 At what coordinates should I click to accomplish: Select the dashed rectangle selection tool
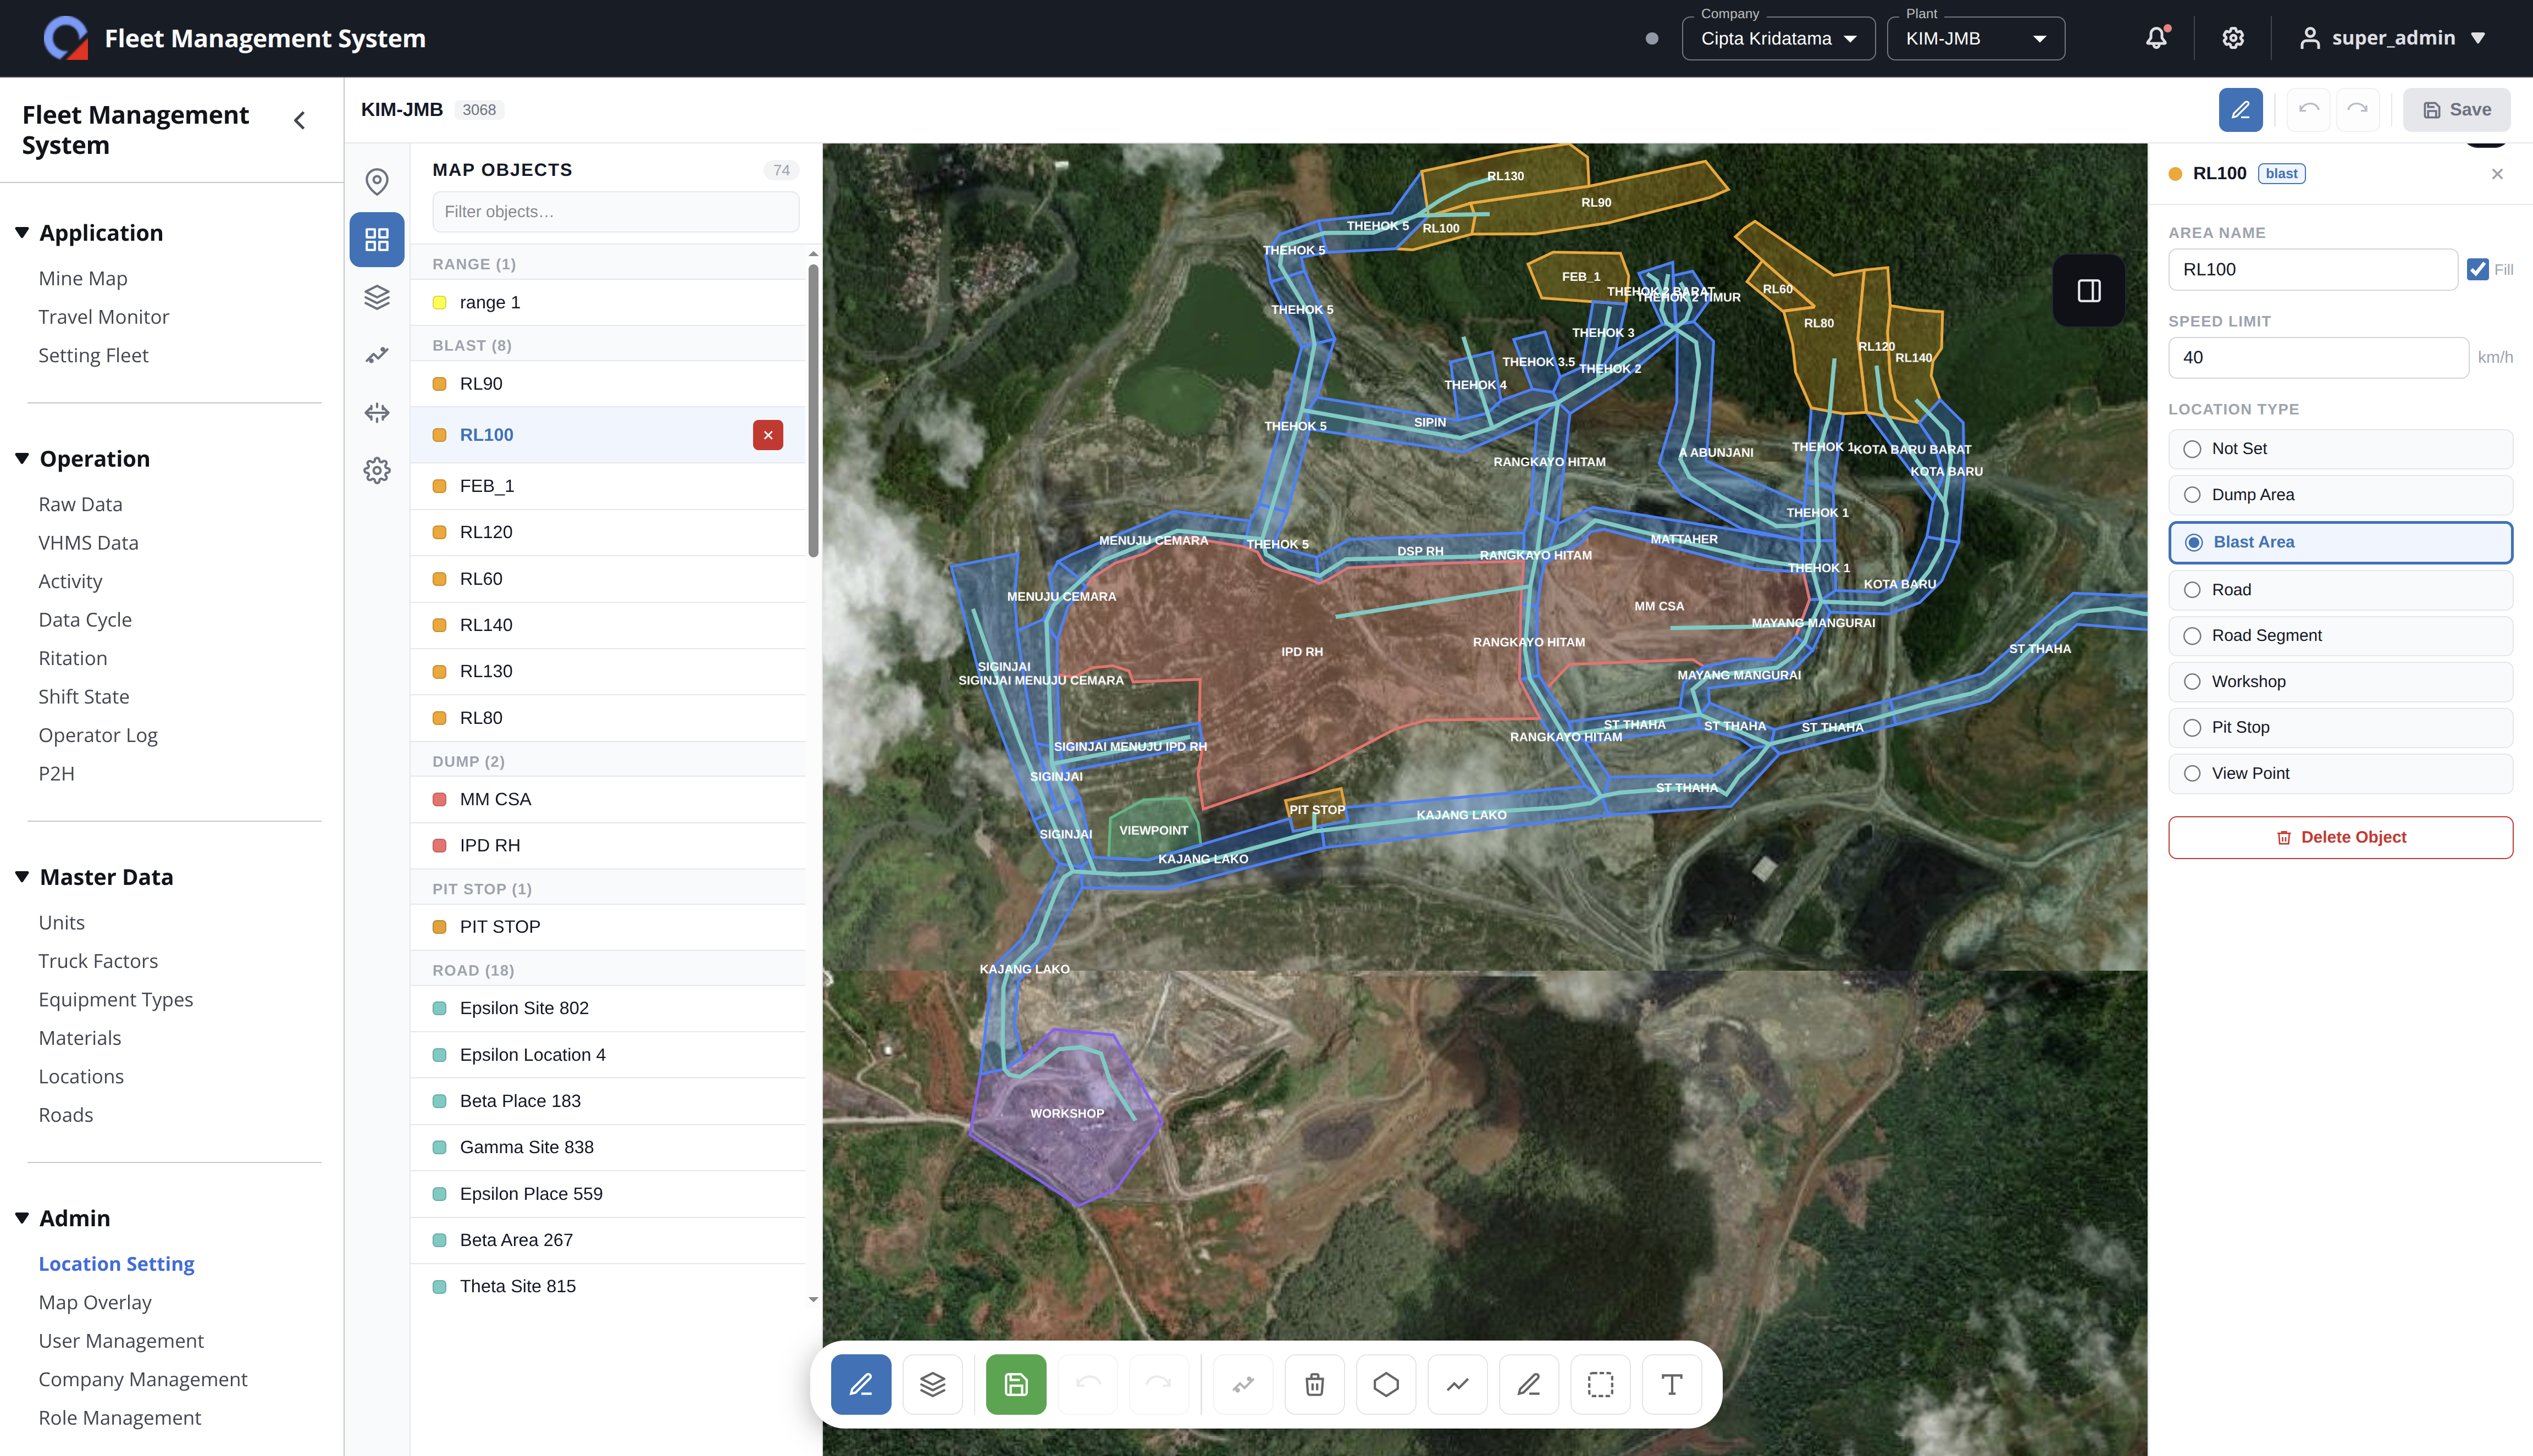tap(1601, 1384)
